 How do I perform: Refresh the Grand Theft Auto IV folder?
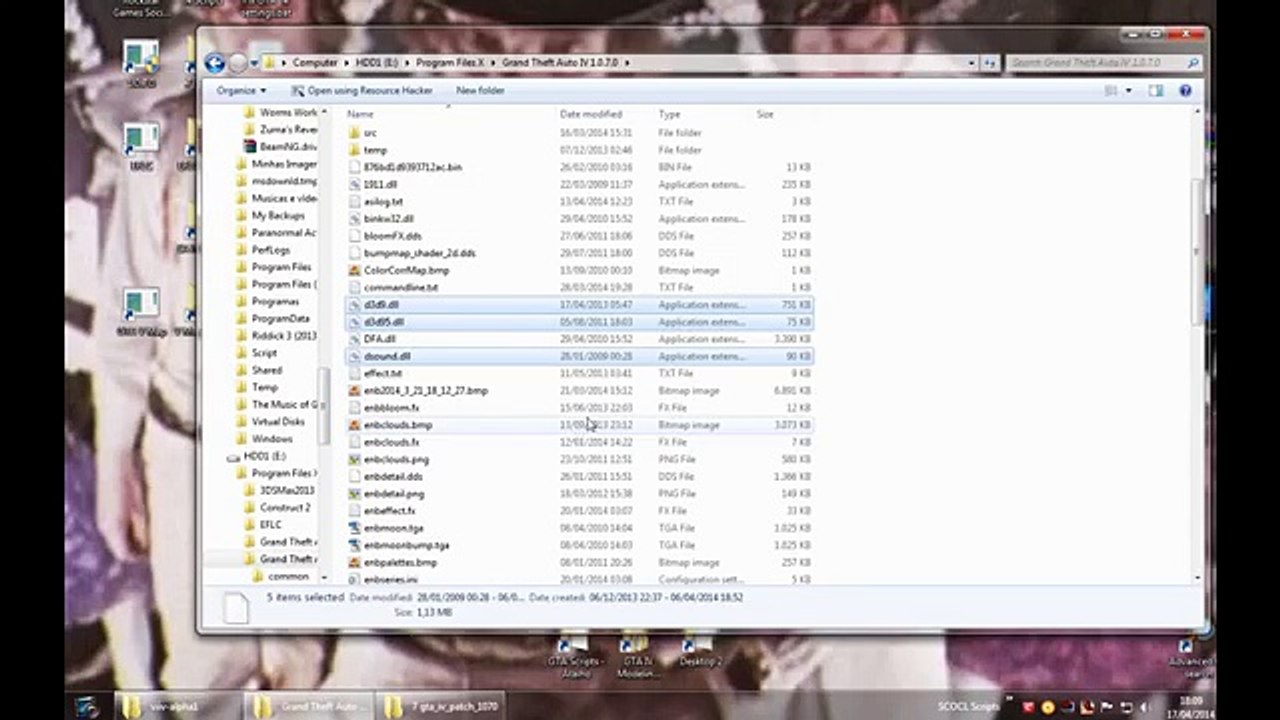[989, 63]
